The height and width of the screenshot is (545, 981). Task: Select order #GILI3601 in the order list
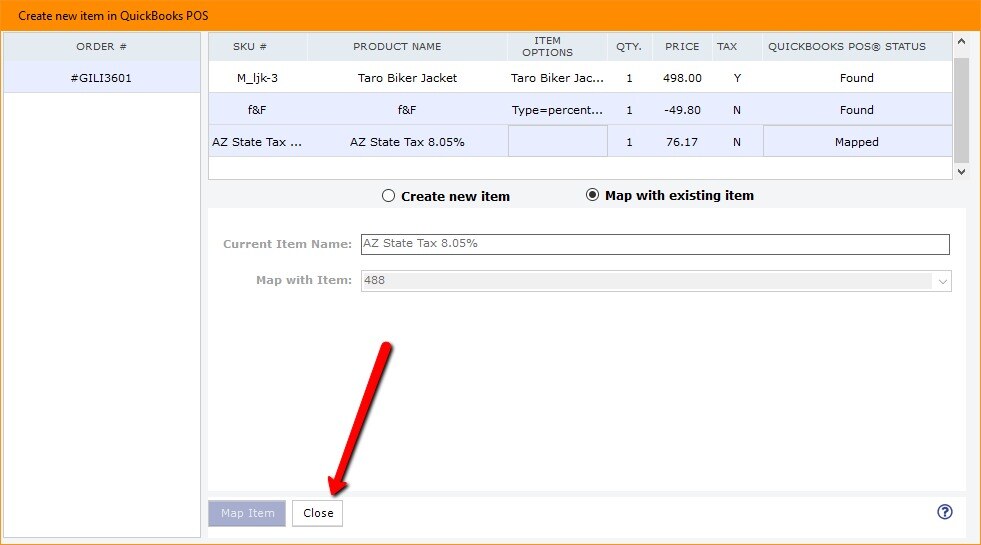pos(102,78)
